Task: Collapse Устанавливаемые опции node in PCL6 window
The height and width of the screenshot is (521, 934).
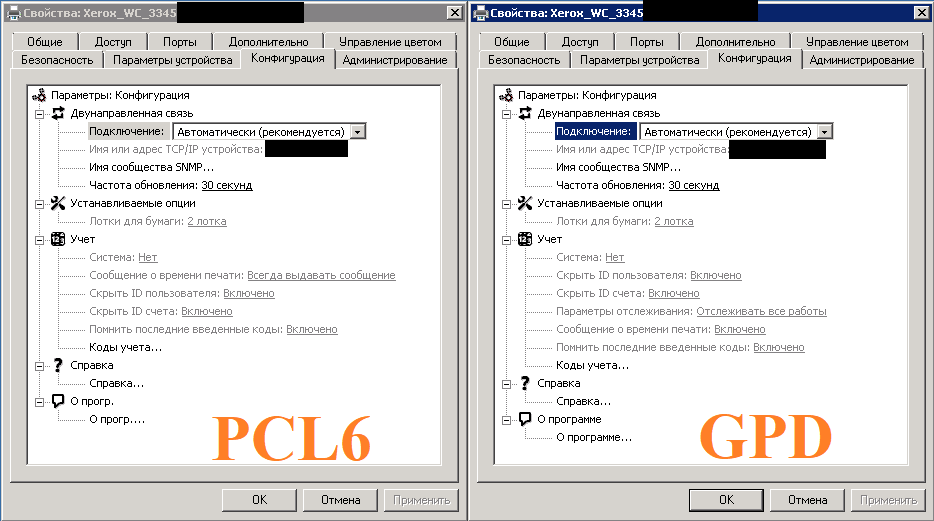Action: pos(39,204)
